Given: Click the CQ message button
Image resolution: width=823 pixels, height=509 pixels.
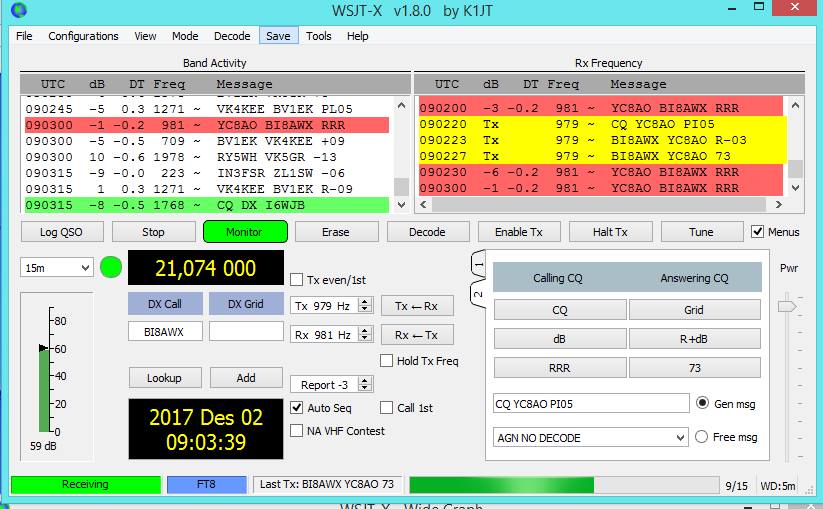Looking at the screenshot, I should (x=560, y=310).
